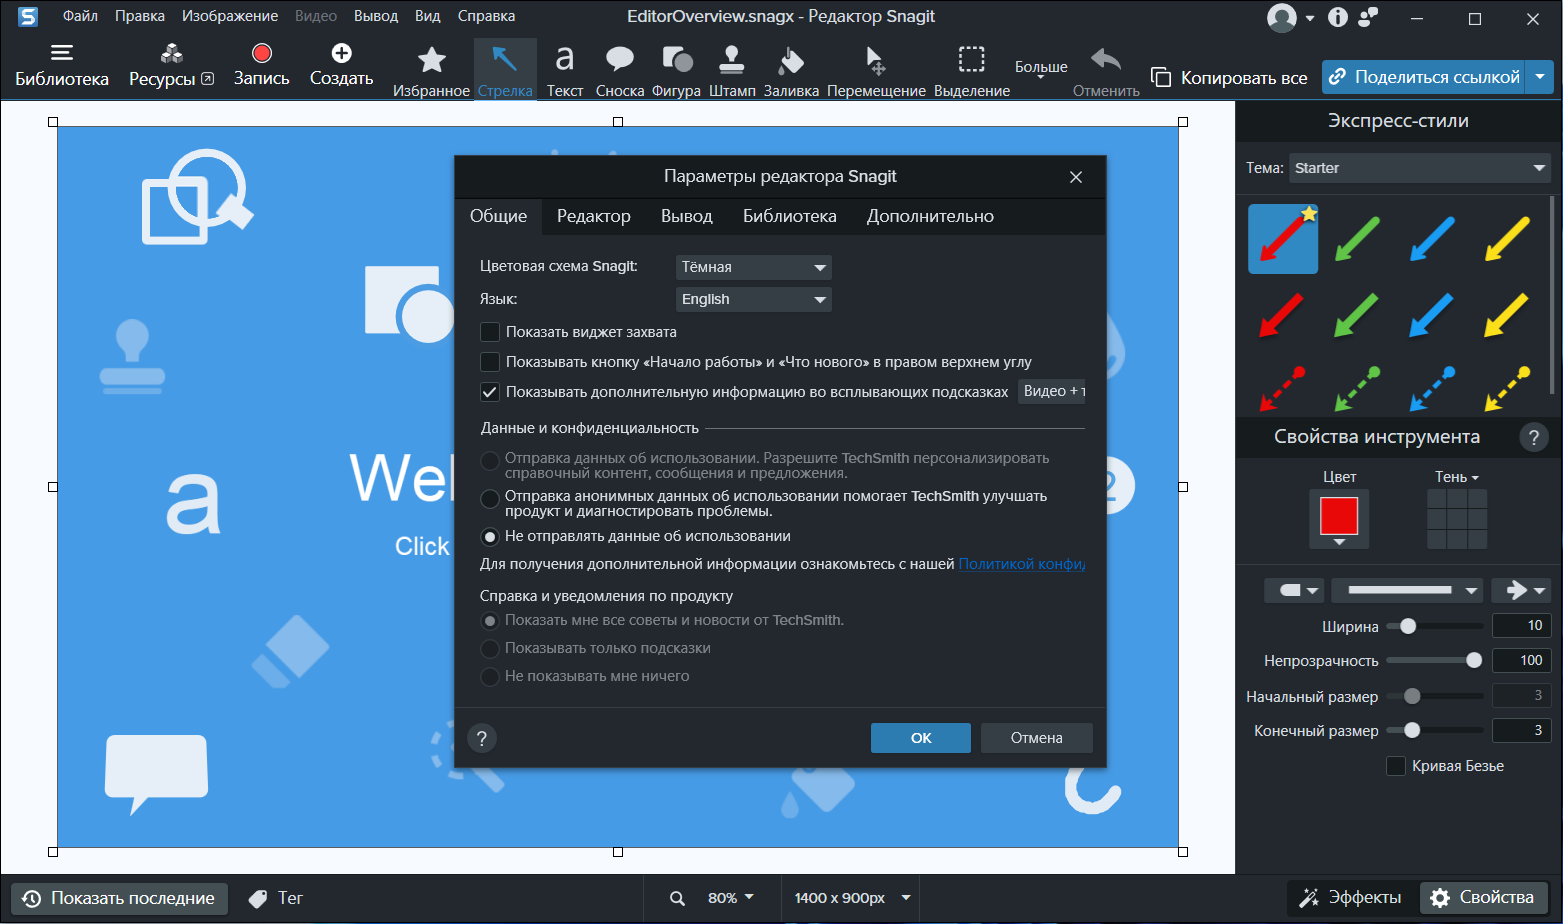
Task: Select the Сноска callout tool
Action: [620, 70]
